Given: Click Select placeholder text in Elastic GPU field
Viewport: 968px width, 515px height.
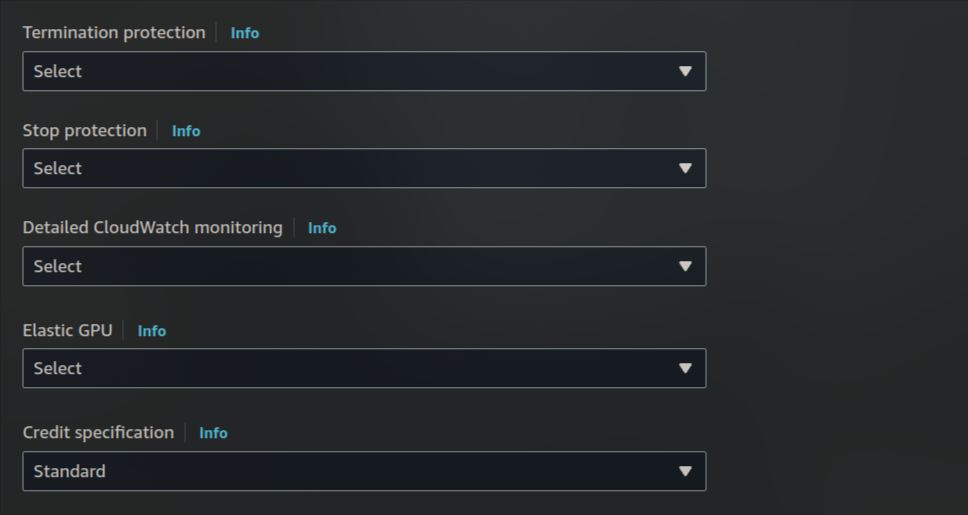Looking at the screenshot, I should click(x=58, y=368).
